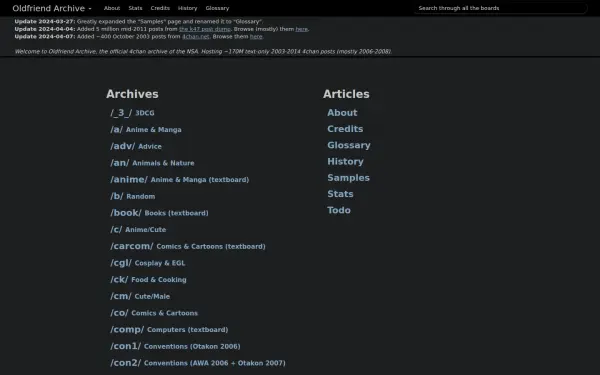This screenshot has width=600, height=375.
Task: Follow the 'here' link in the 2024-04-04 update
Action: [x=302, y=29]
